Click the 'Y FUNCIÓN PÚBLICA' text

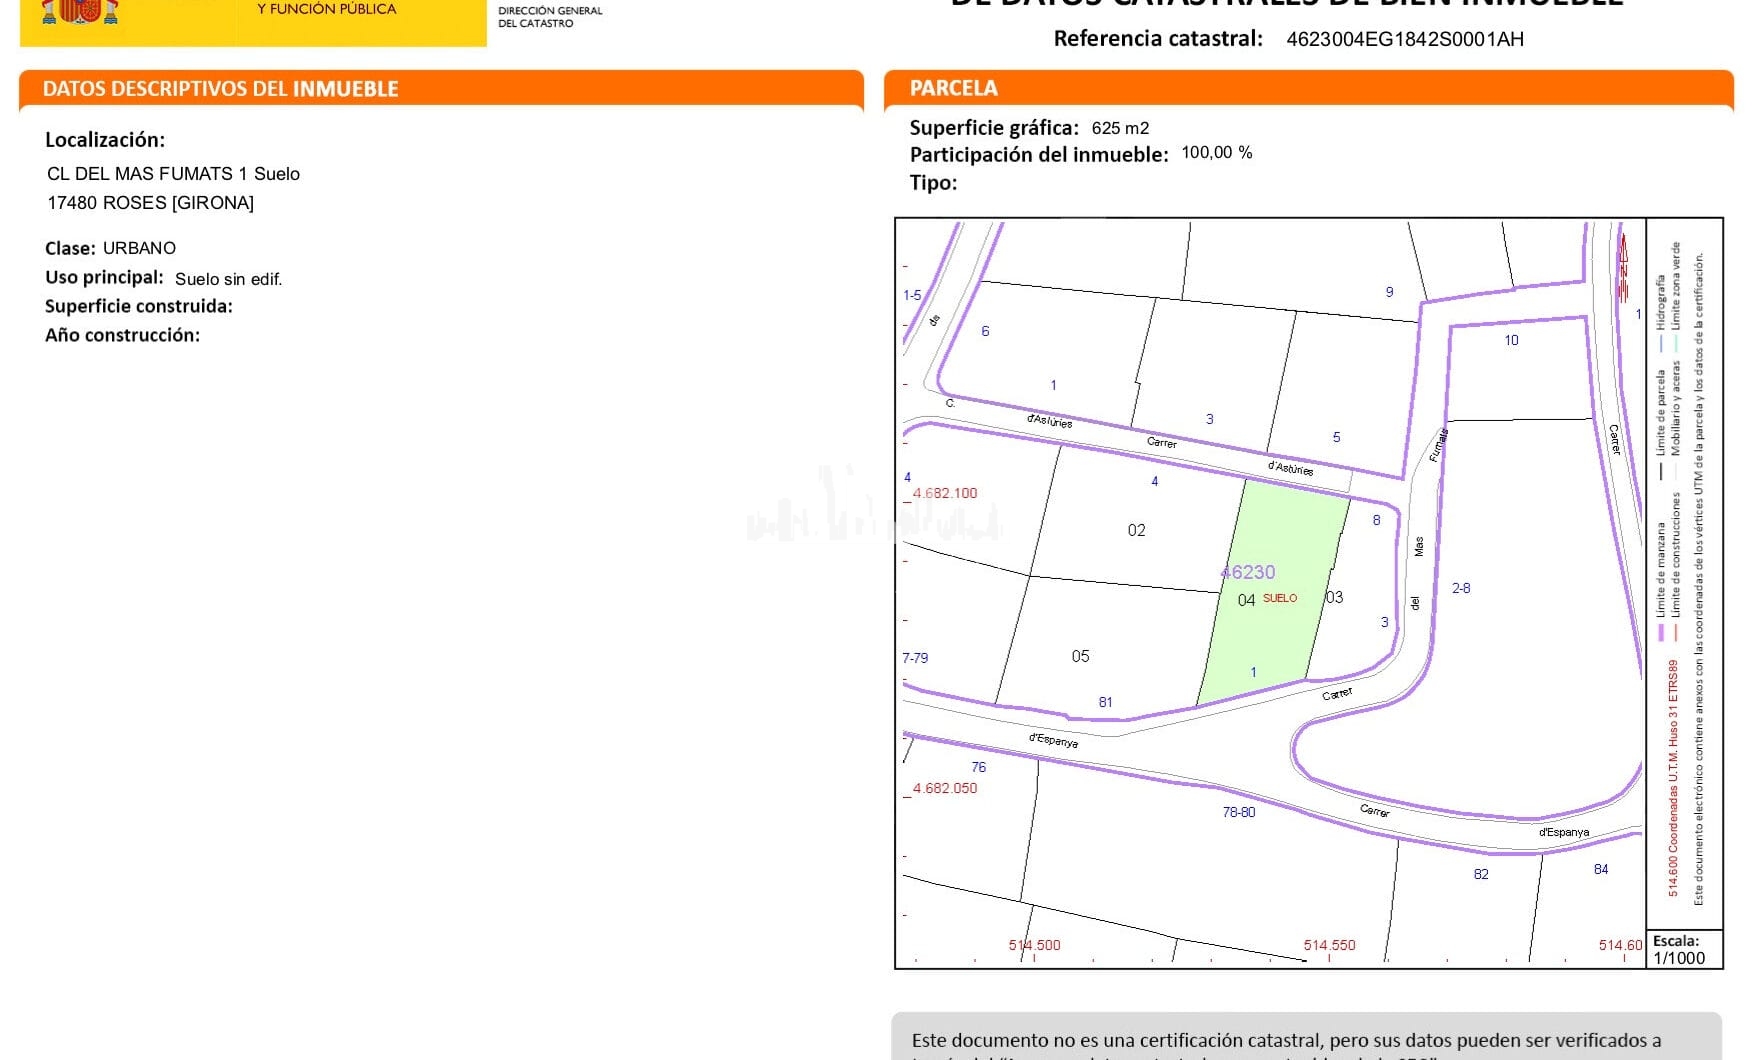[327, 9]
